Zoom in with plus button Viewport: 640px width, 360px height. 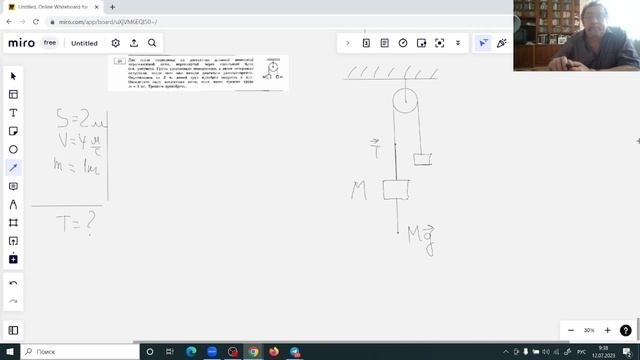[x=607, y=330]
